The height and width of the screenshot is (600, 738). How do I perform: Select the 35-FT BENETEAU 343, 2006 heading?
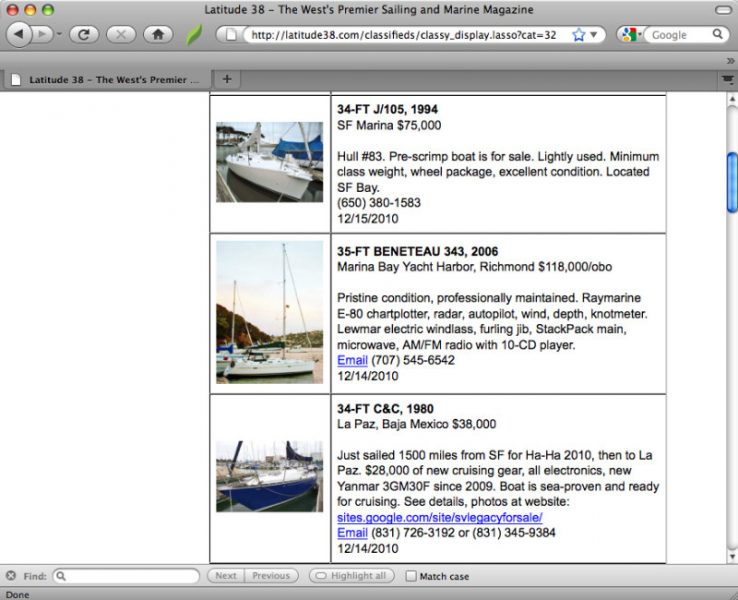(x=417, y=251)
